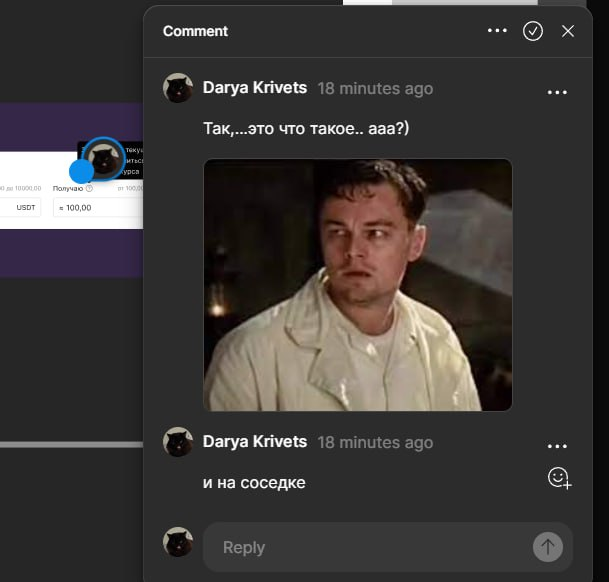Click the help icon beside 'Получаю'
609x582 pixels.
(x=89, y=188)
